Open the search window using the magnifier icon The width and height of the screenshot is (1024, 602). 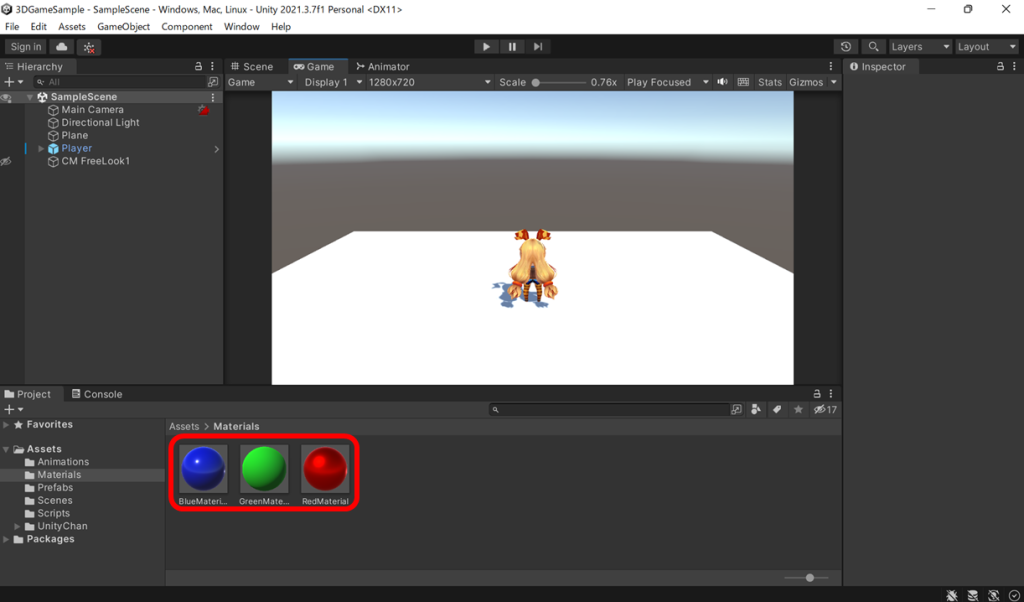pyautogui.click(x=872, y=46)
